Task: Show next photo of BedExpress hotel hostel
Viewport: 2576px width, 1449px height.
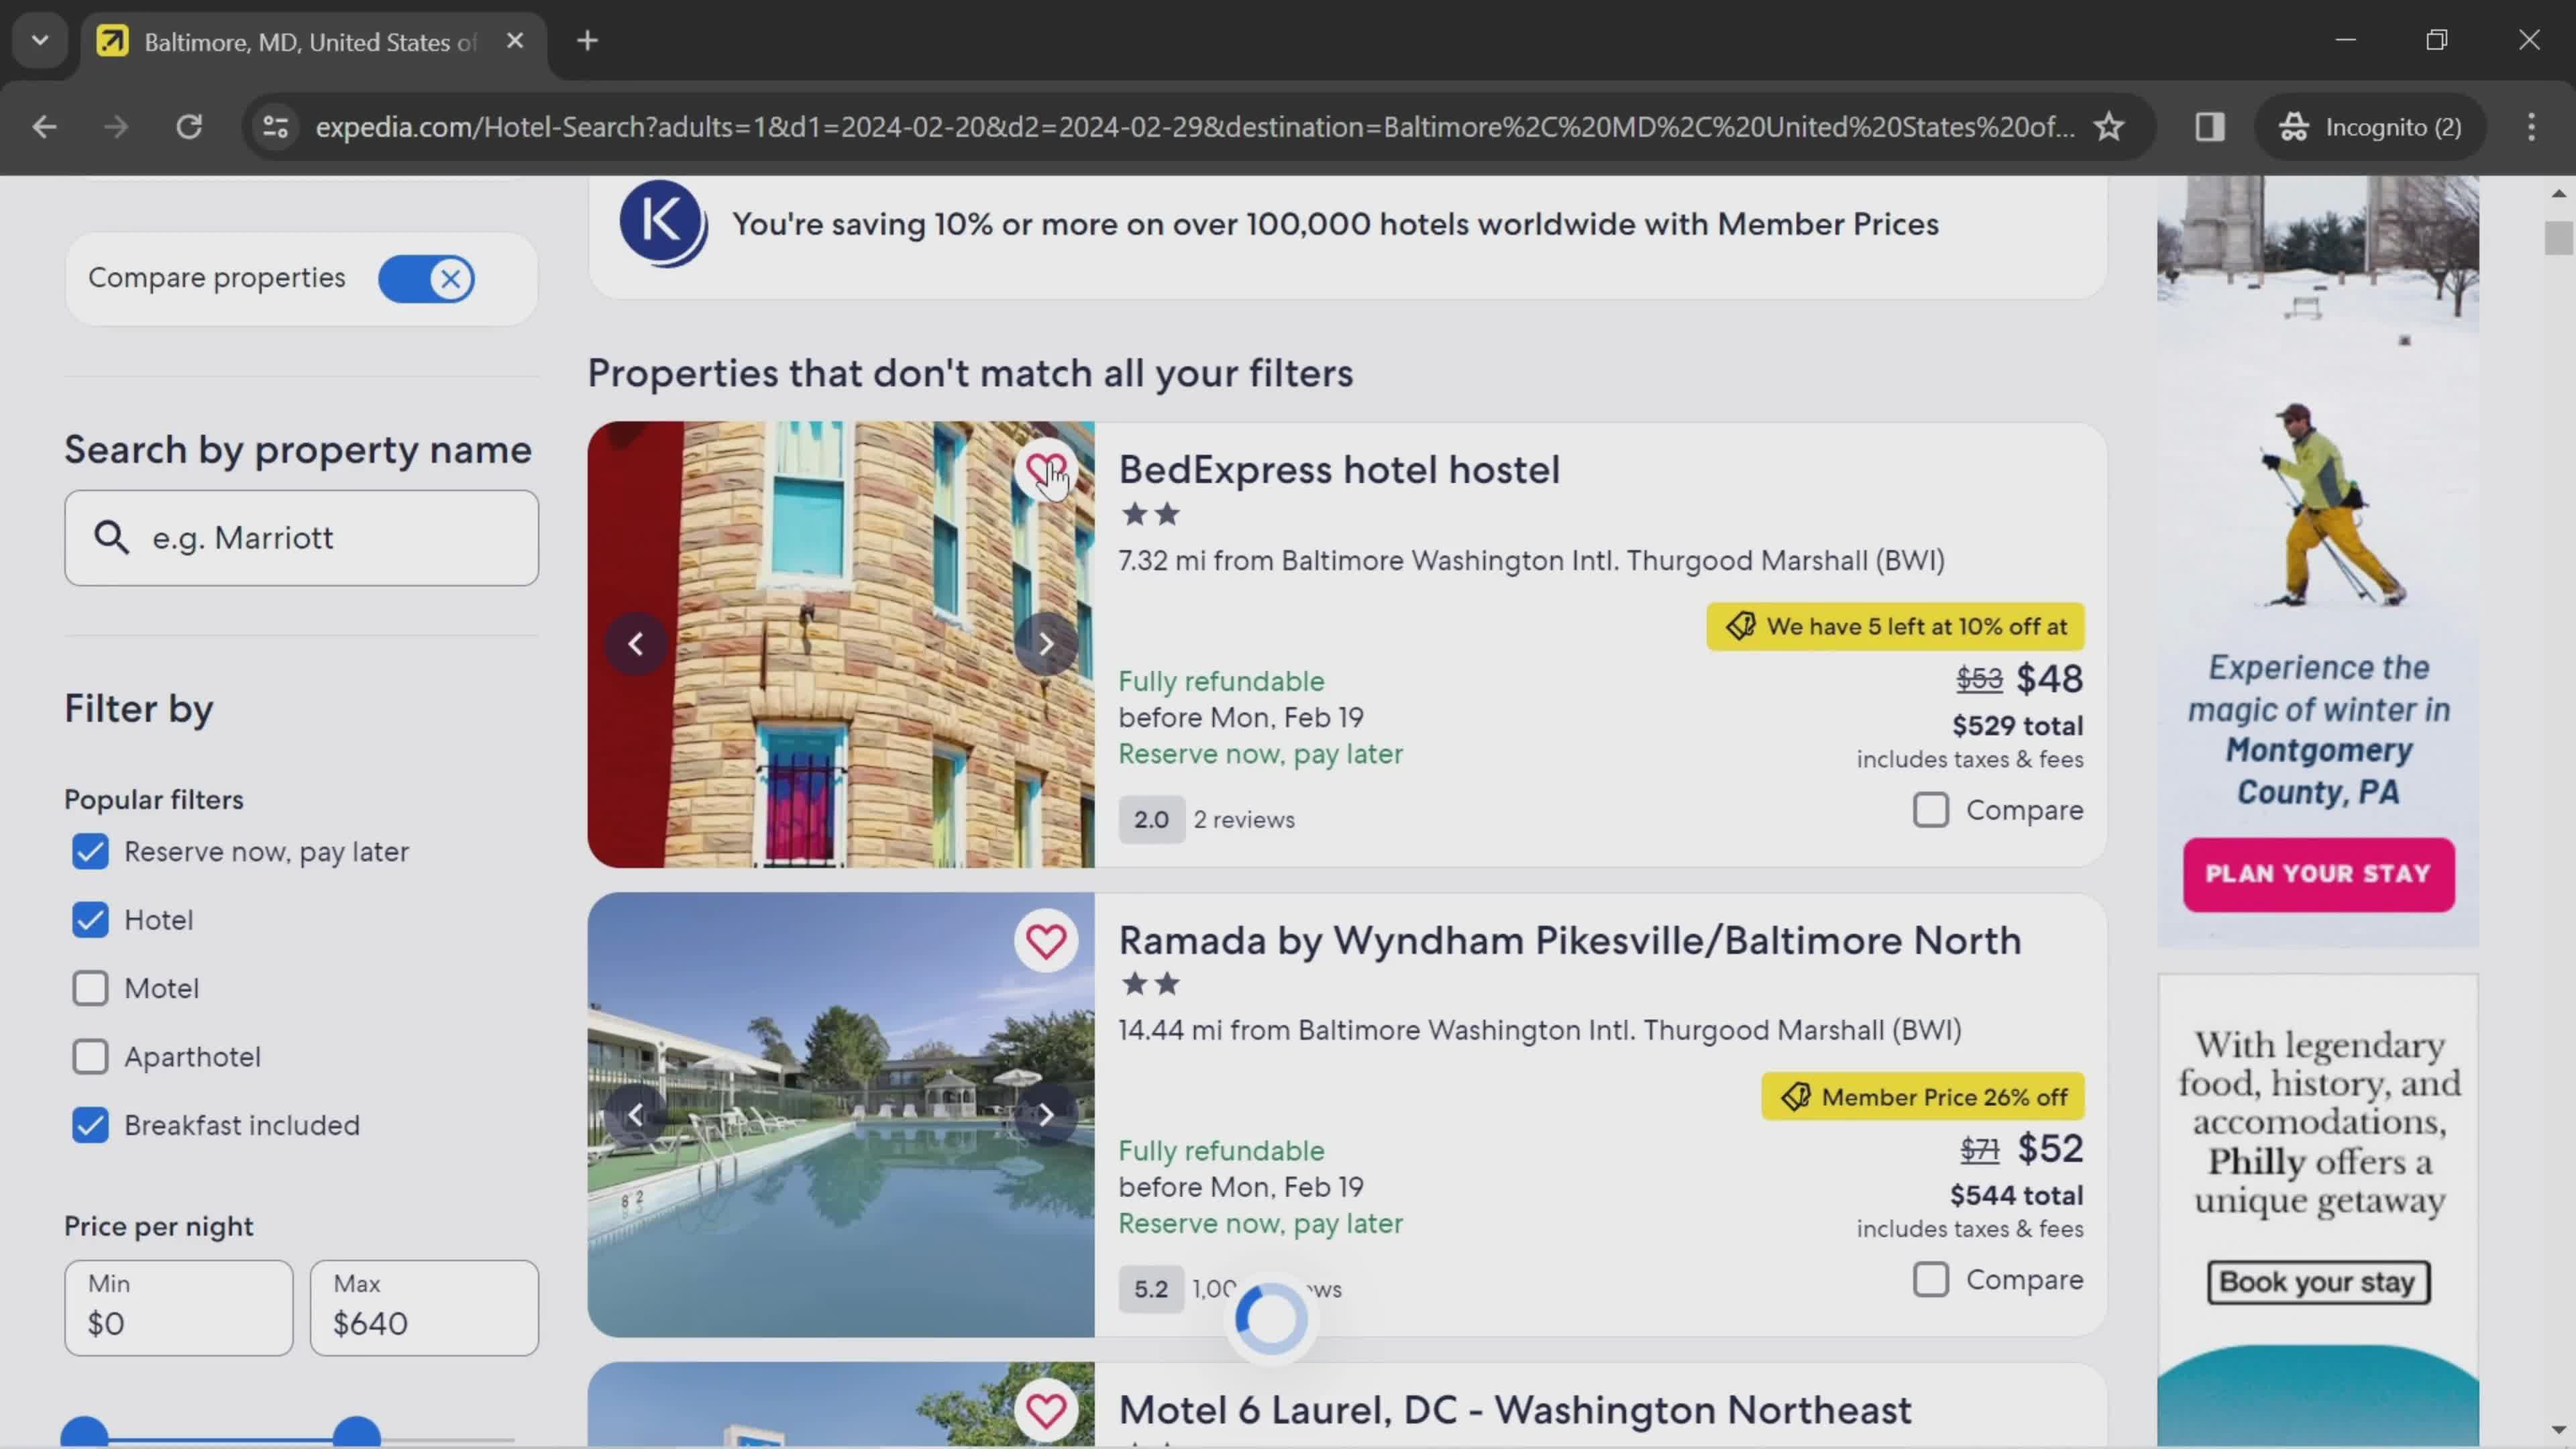Action: (1045, 644)
